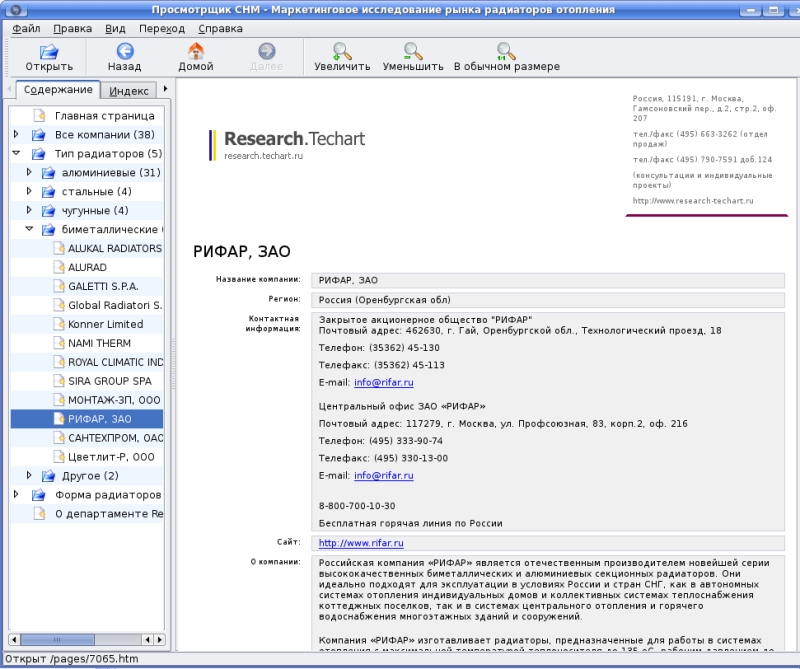Click the Регион value Россия (Оренбургская обл)

(547, 300)
